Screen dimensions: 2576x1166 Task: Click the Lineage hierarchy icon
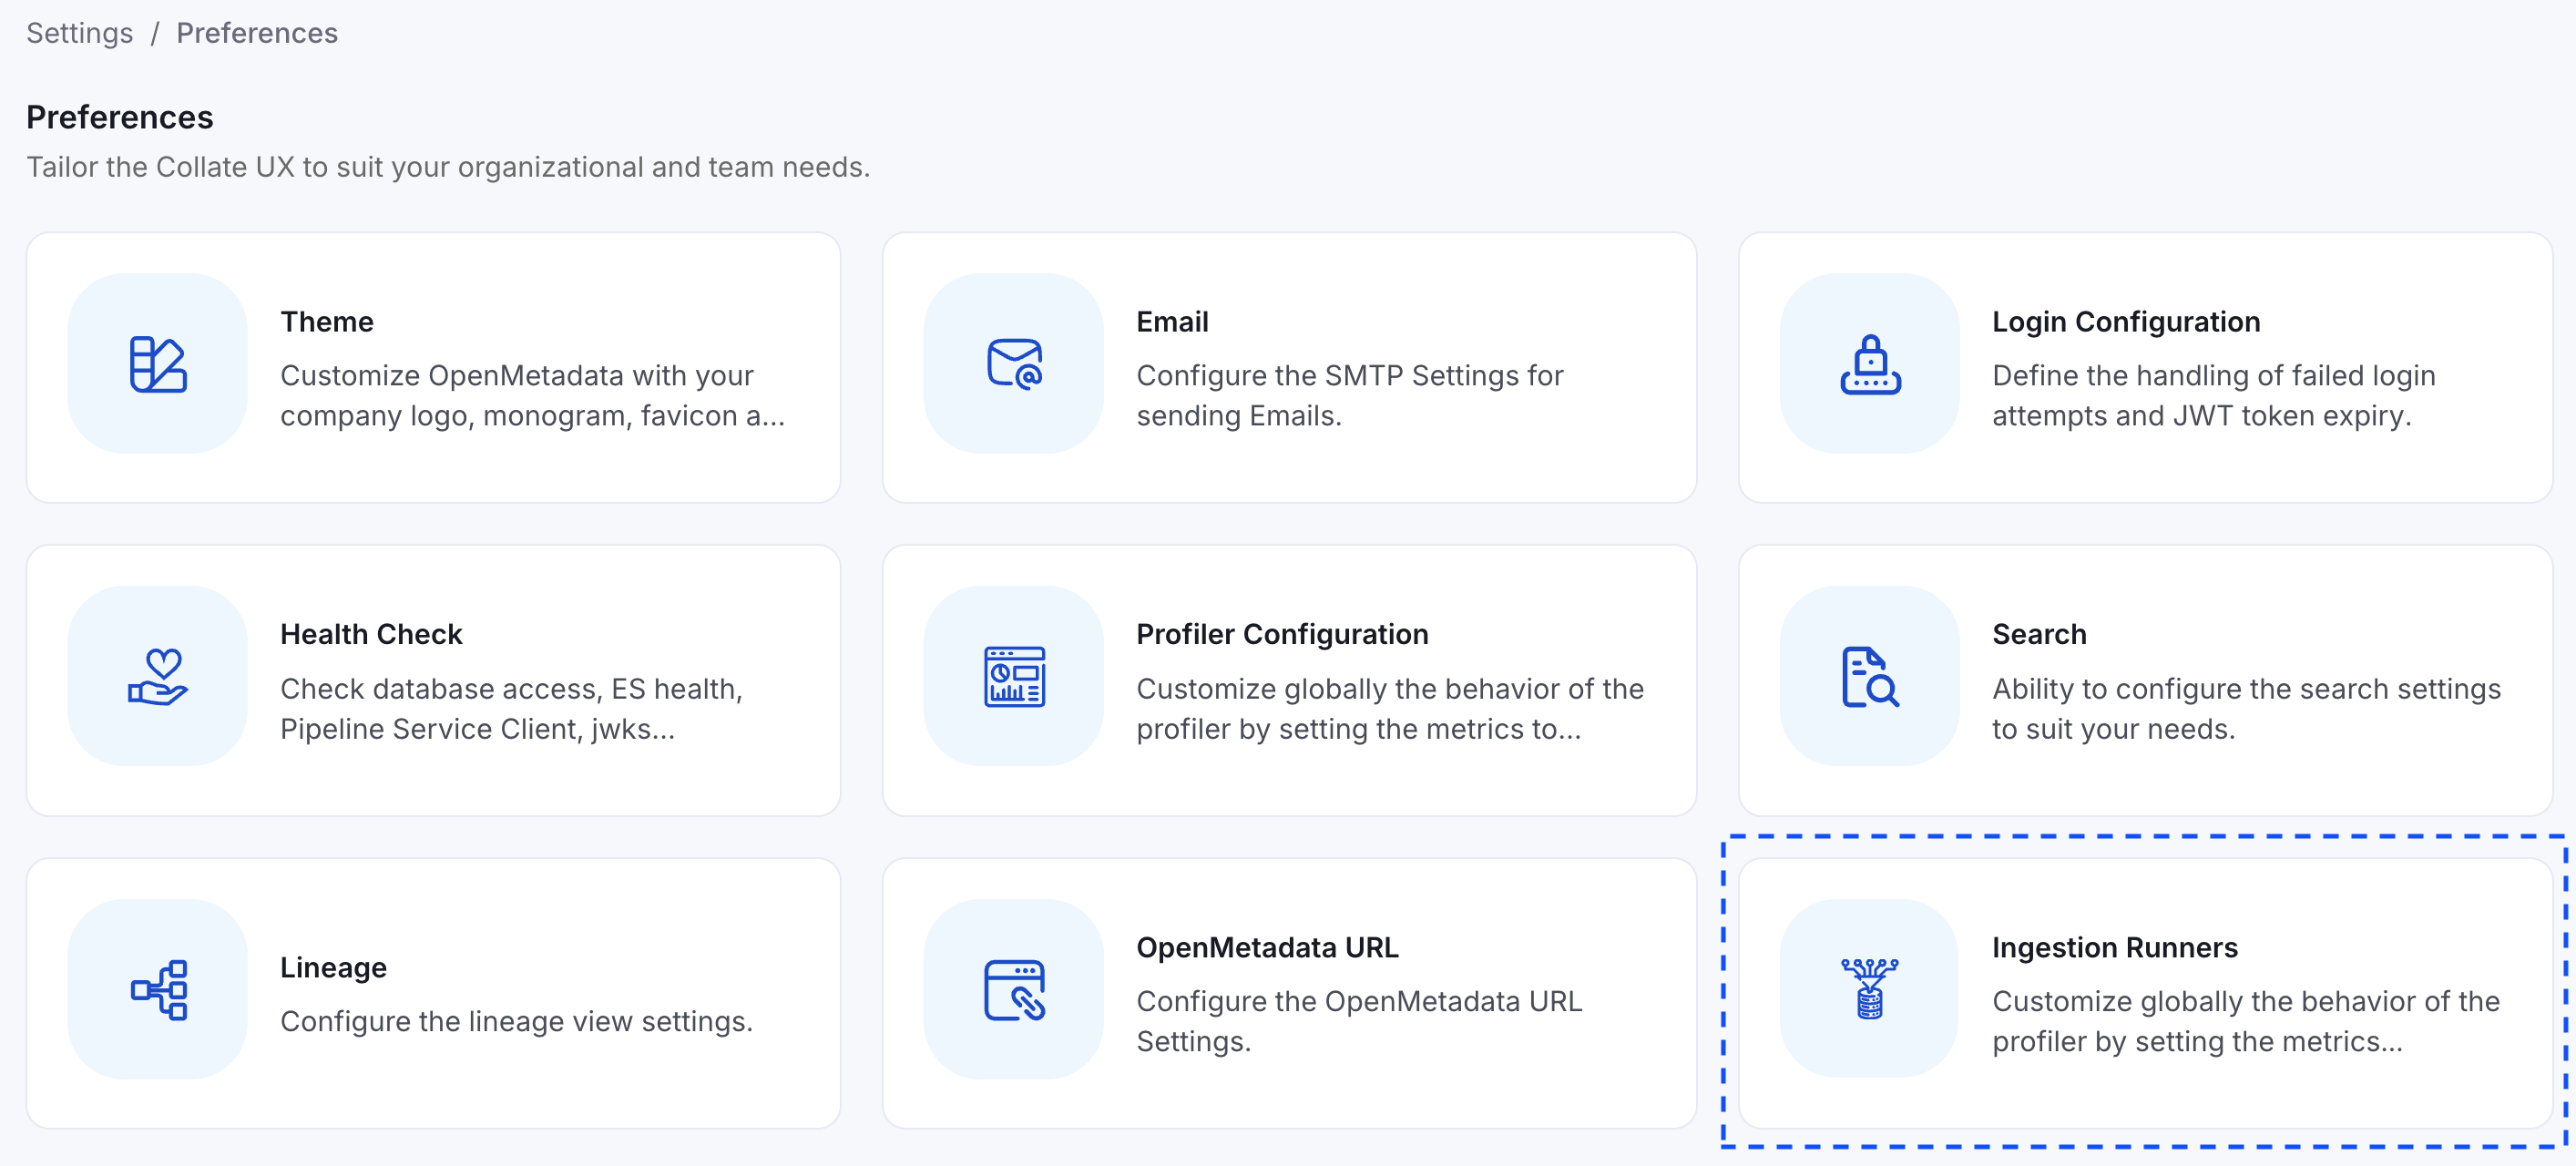click(158, 989)
